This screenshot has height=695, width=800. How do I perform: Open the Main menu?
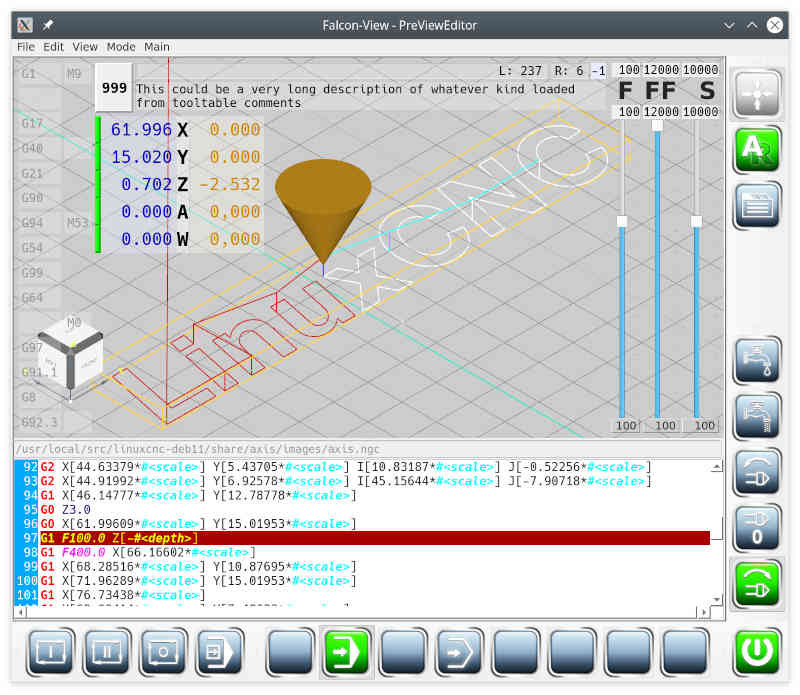(x=157, y=47)
